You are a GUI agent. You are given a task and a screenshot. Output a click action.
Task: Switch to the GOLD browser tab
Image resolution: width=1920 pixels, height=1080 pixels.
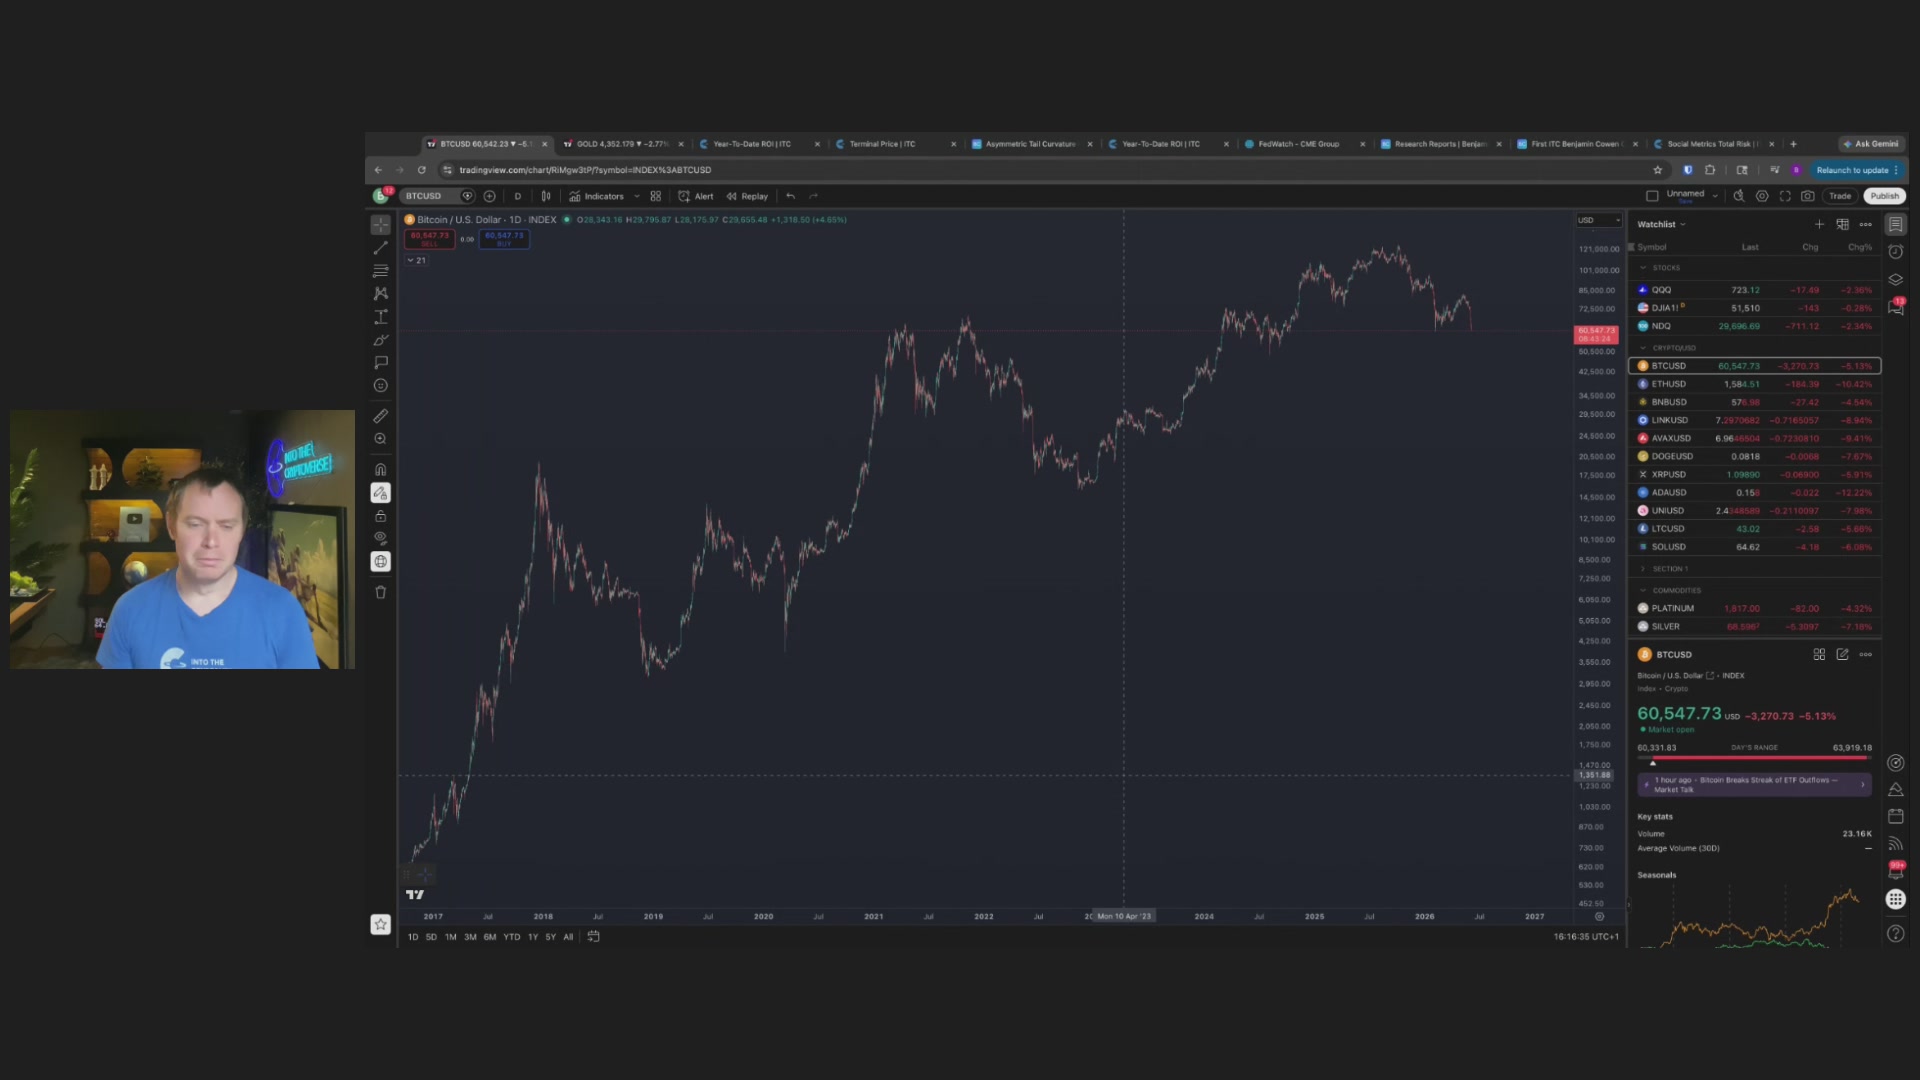620,144
